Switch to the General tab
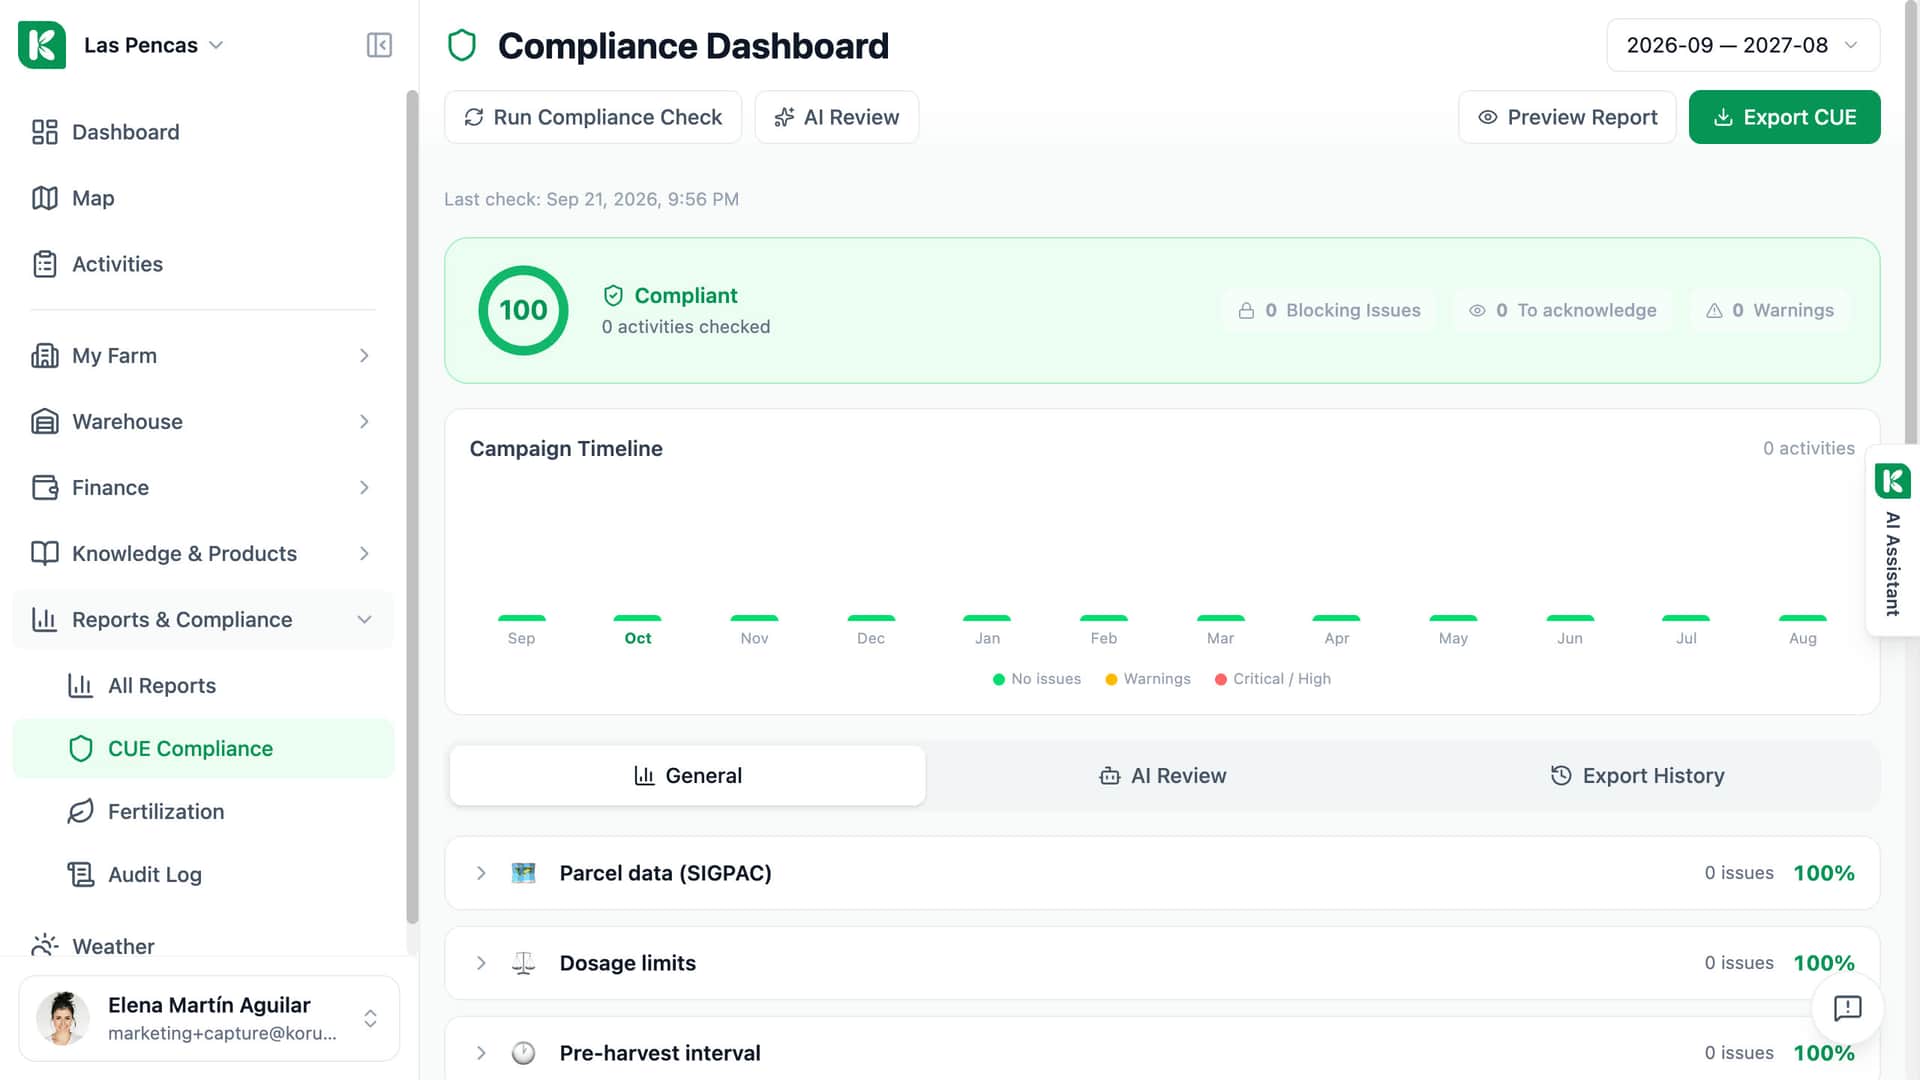The image size is (1920, 1080). tap(688, 775)
